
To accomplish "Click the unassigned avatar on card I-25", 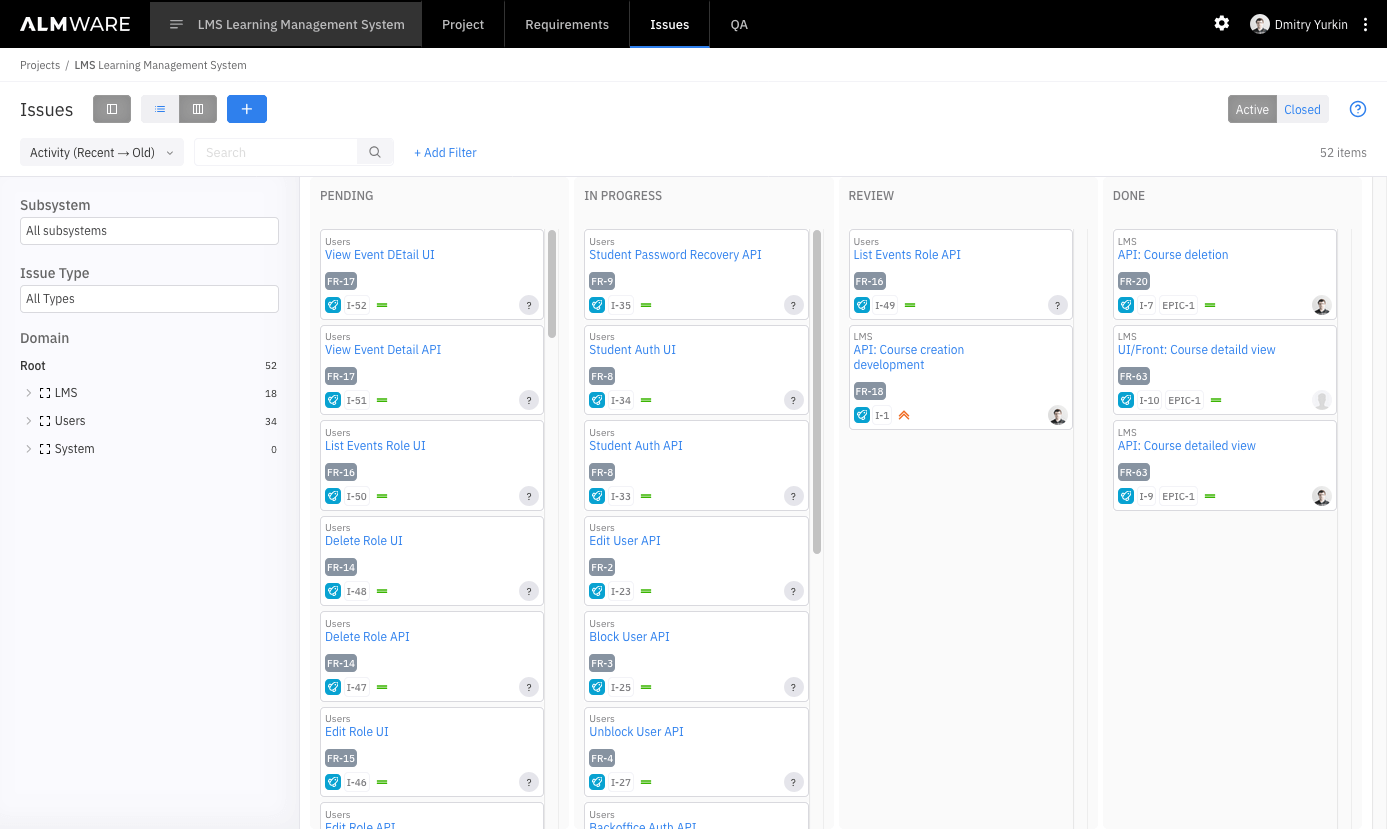I will pyautogui.click(x=793, y=687).
